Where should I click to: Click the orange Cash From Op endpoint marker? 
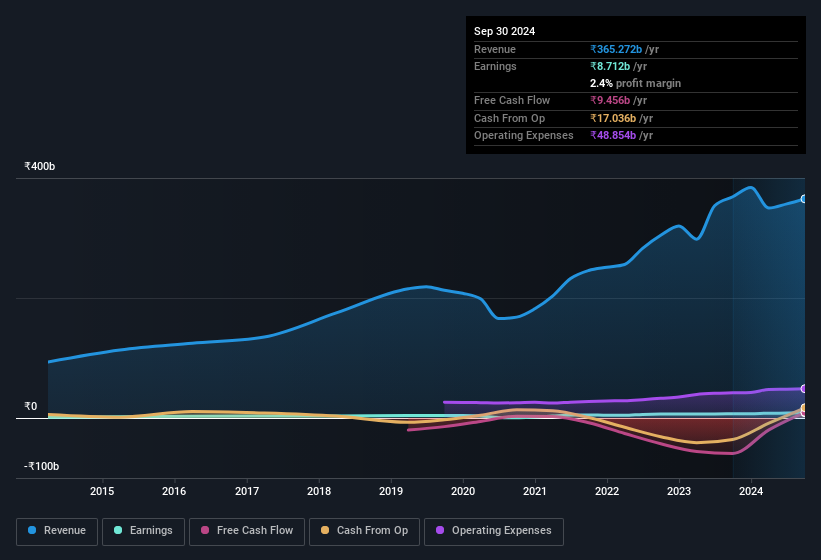(804, 408)
